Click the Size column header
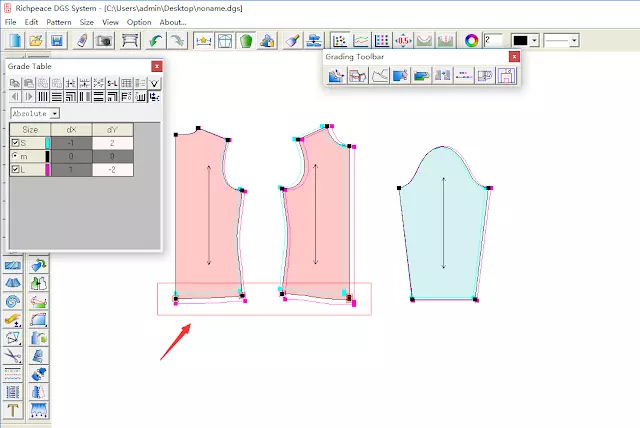Viewport: 640px width, 428px height. tap(30, 130)
